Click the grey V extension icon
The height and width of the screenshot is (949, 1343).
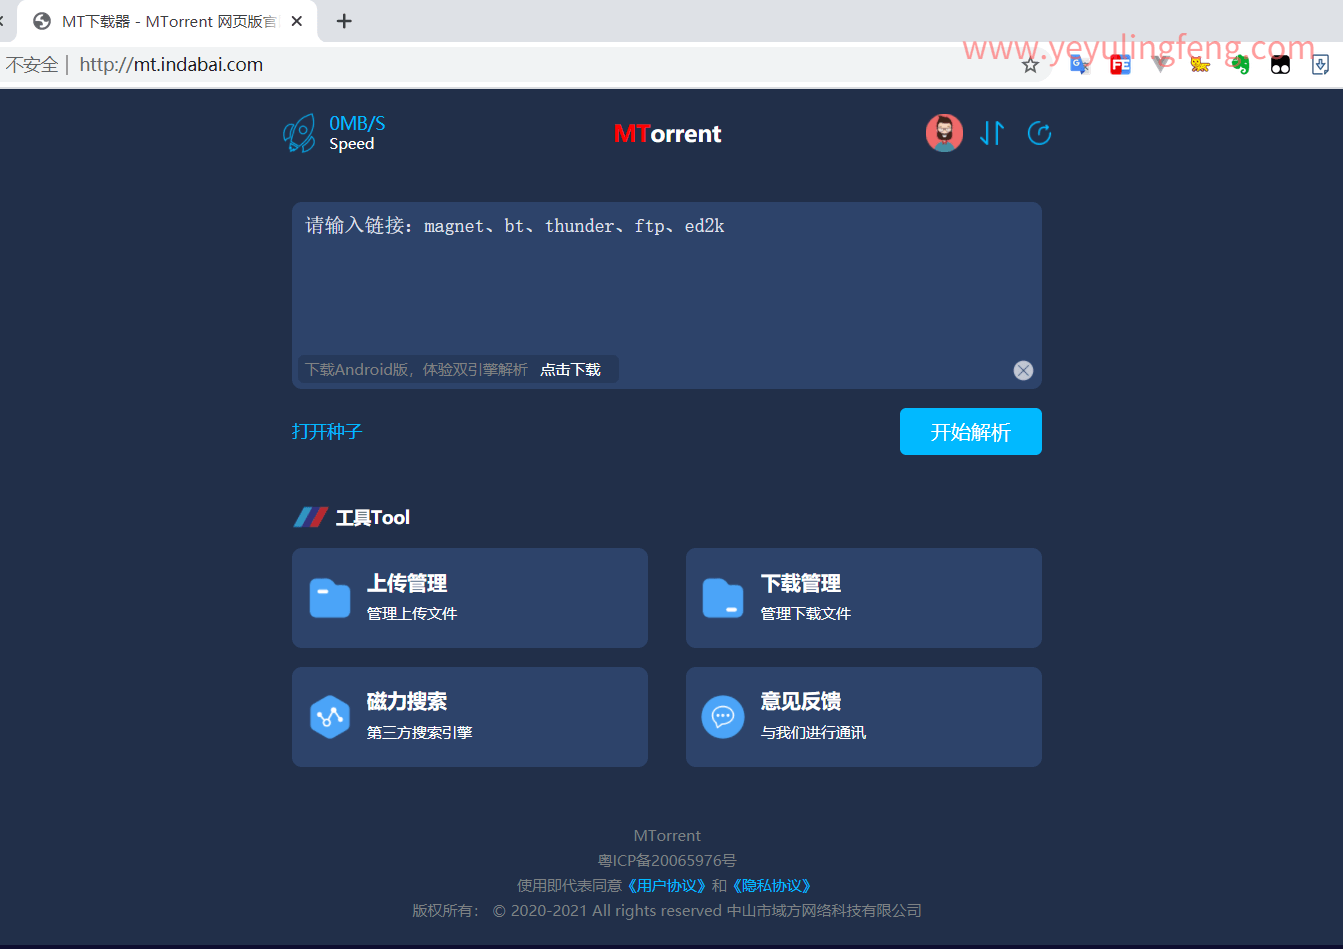[1160, 65]
